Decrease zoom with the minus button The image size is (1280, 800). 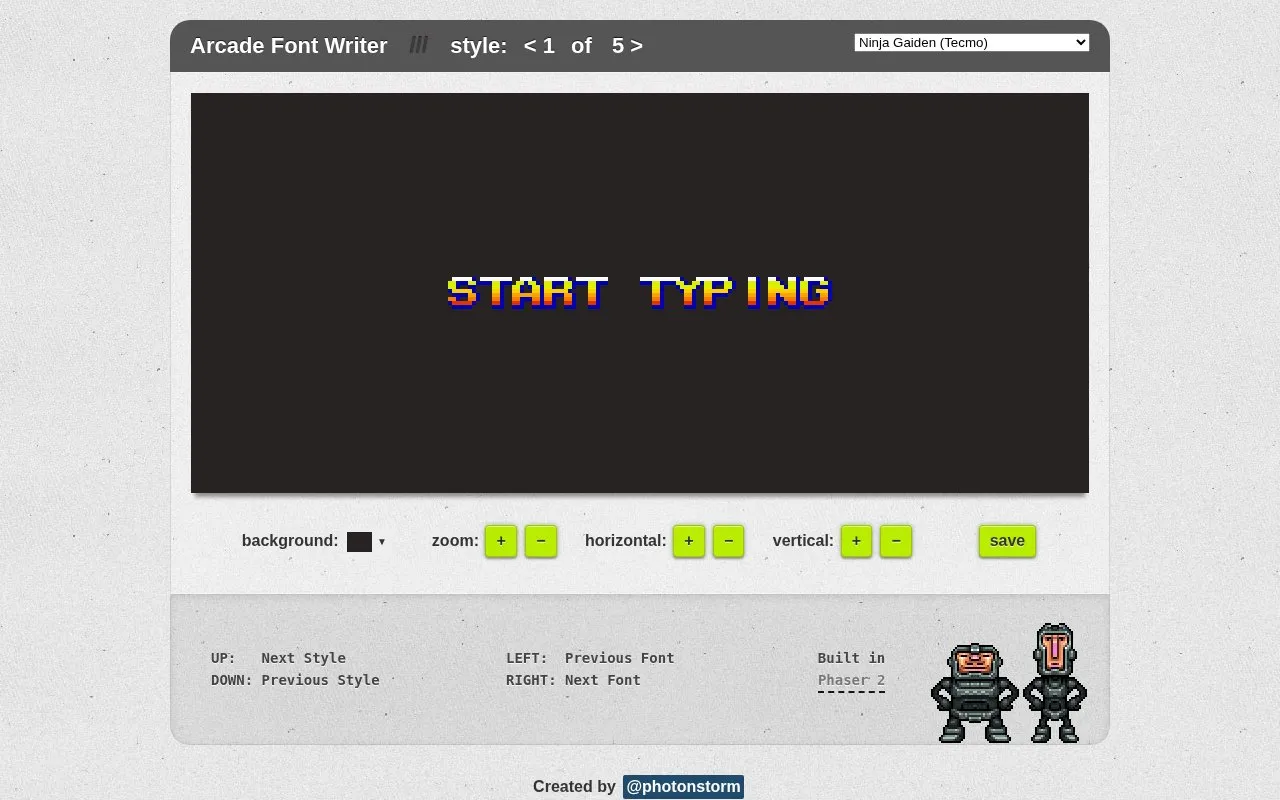pos(541,541)
